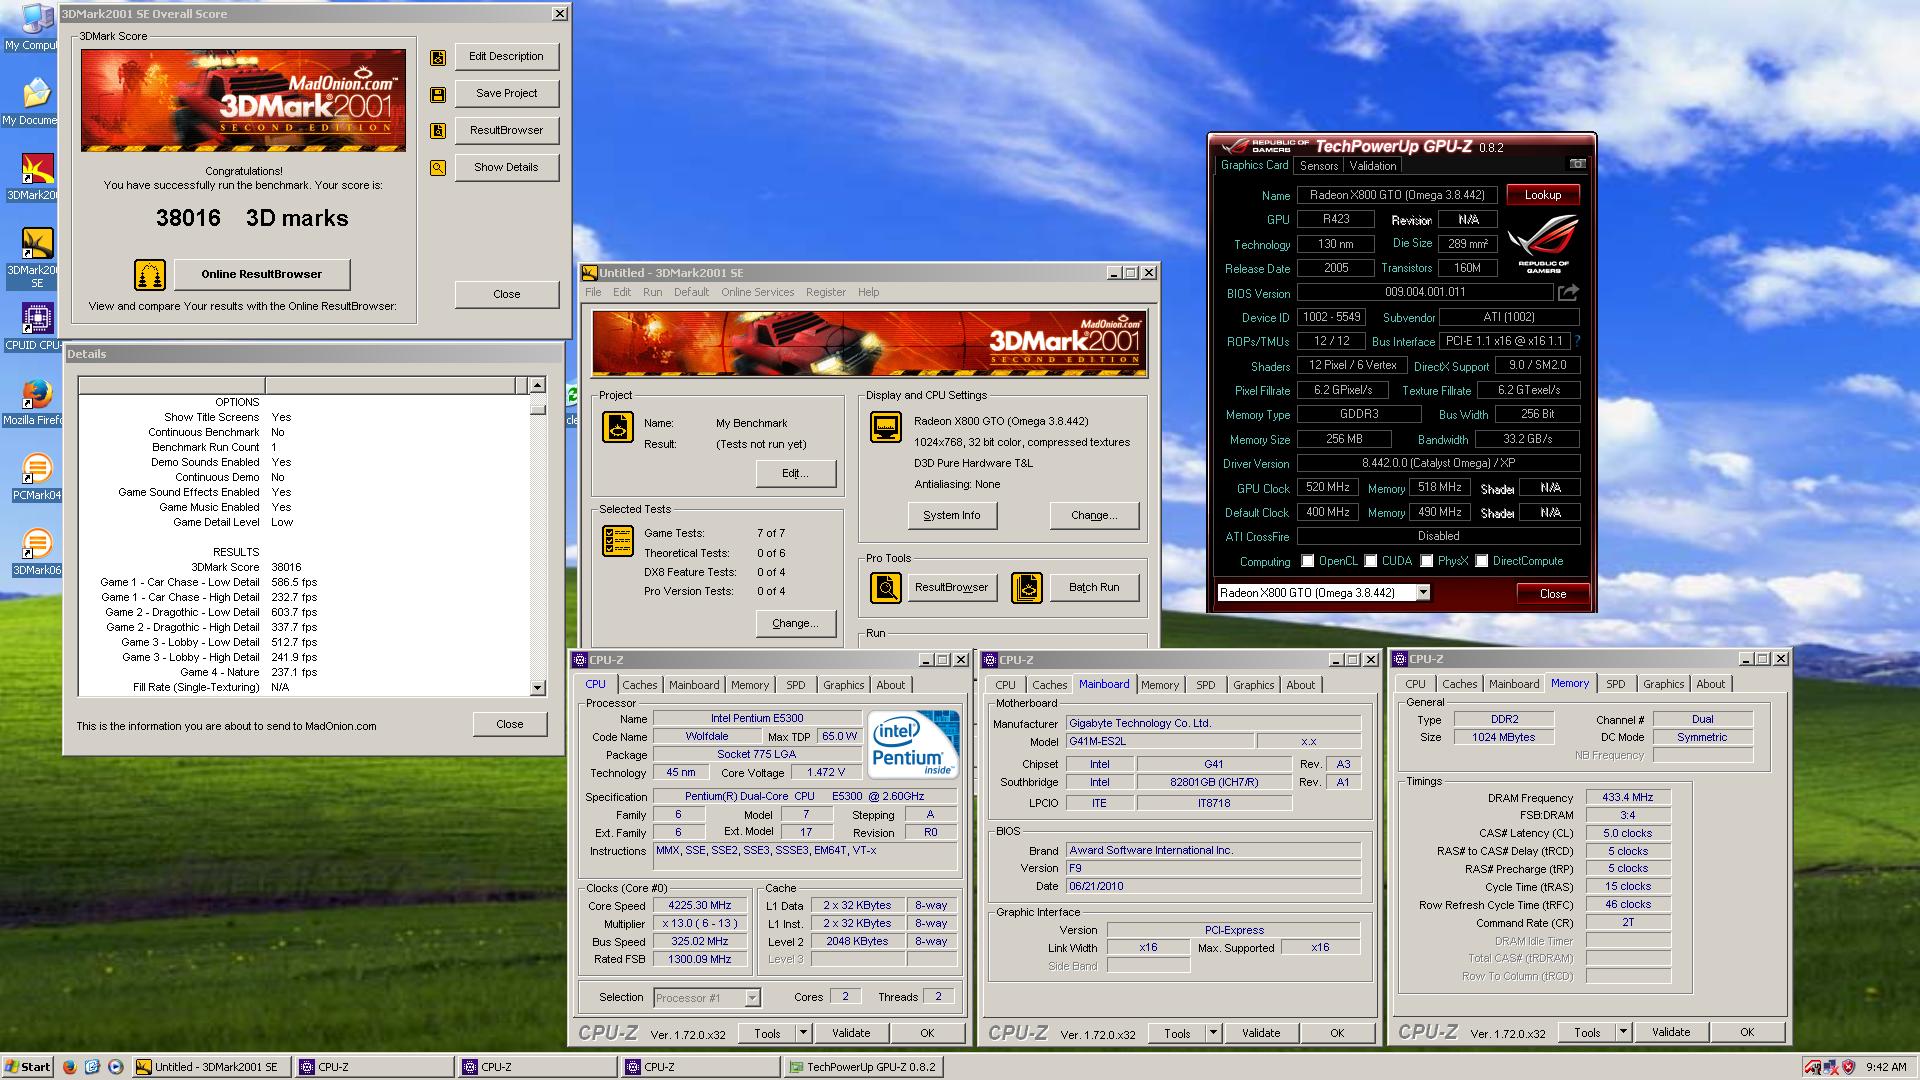Click the Save Project button
The height and width of the screenshot is (1080, 1920).
[x=506, y=93]
